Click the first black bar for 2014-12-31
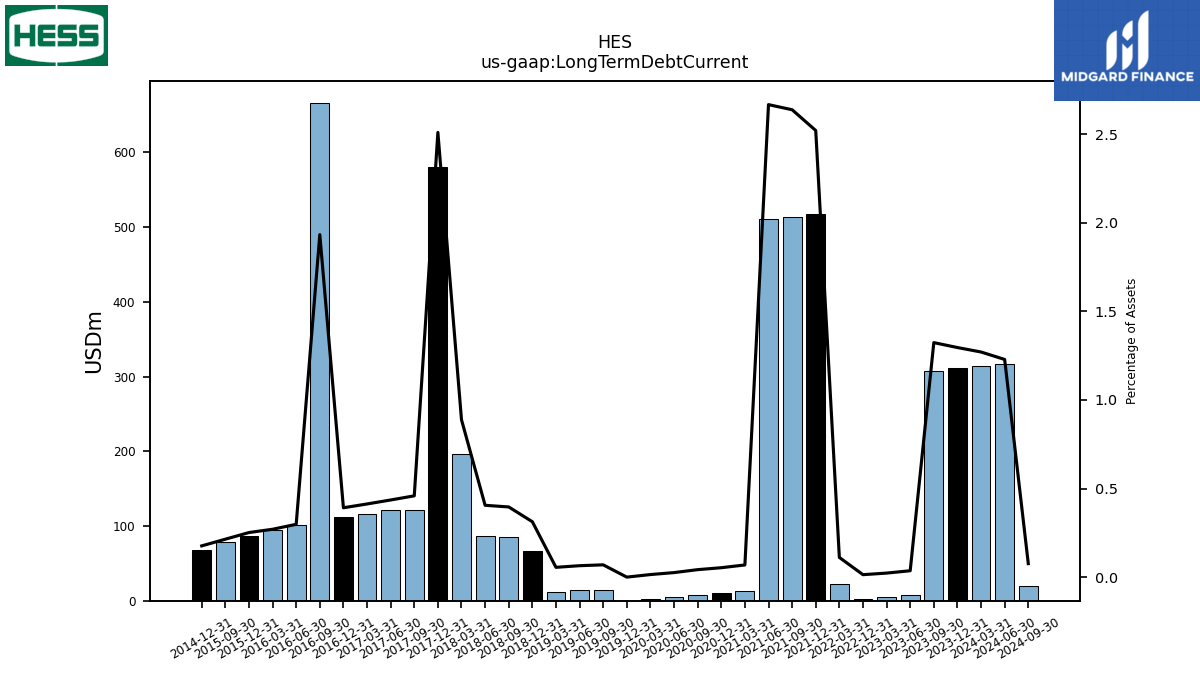Viewport: 1200px width, 675px height. (x=202, y=575)
